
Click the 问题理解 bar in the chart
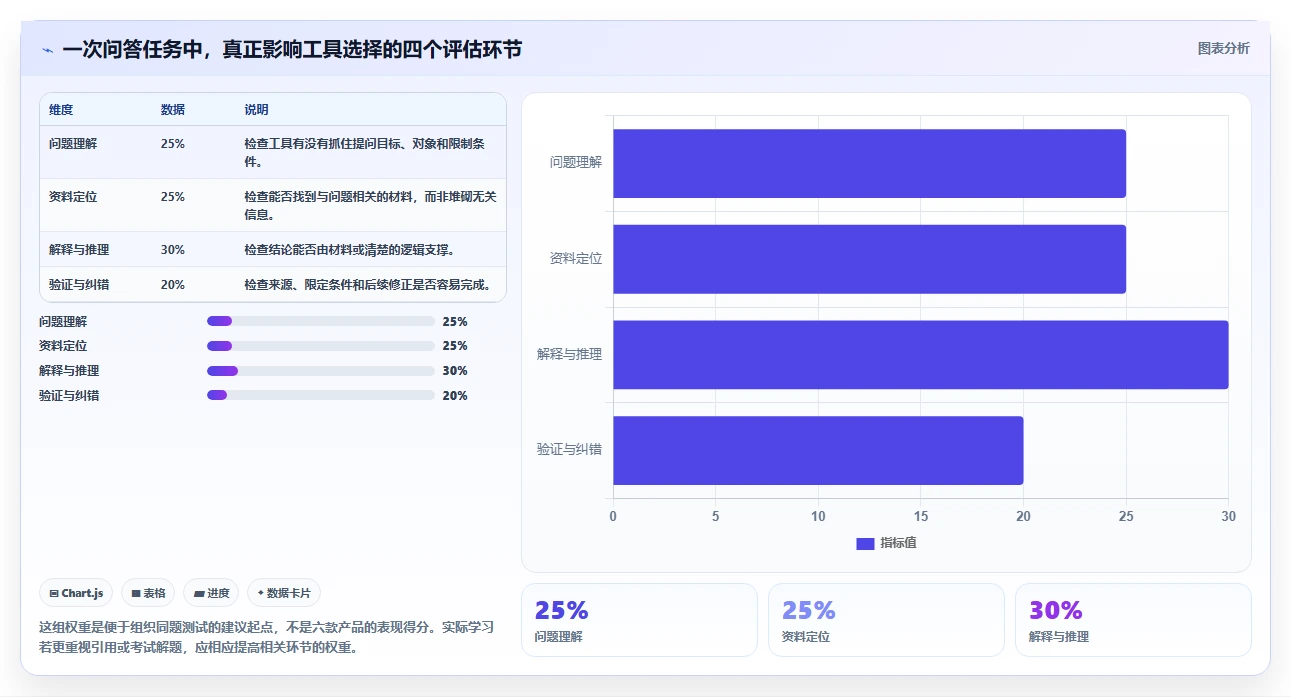click(869, 163)
